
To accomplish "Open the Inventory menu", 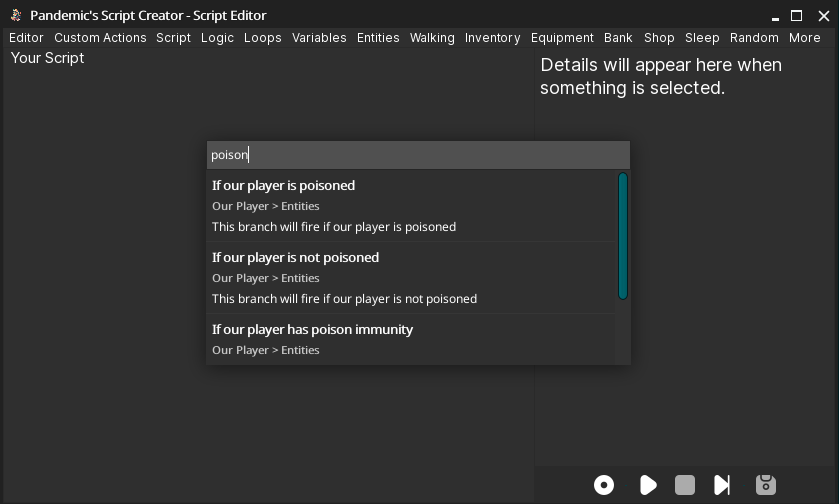I will pyautogui.click(x=492, y=38).
